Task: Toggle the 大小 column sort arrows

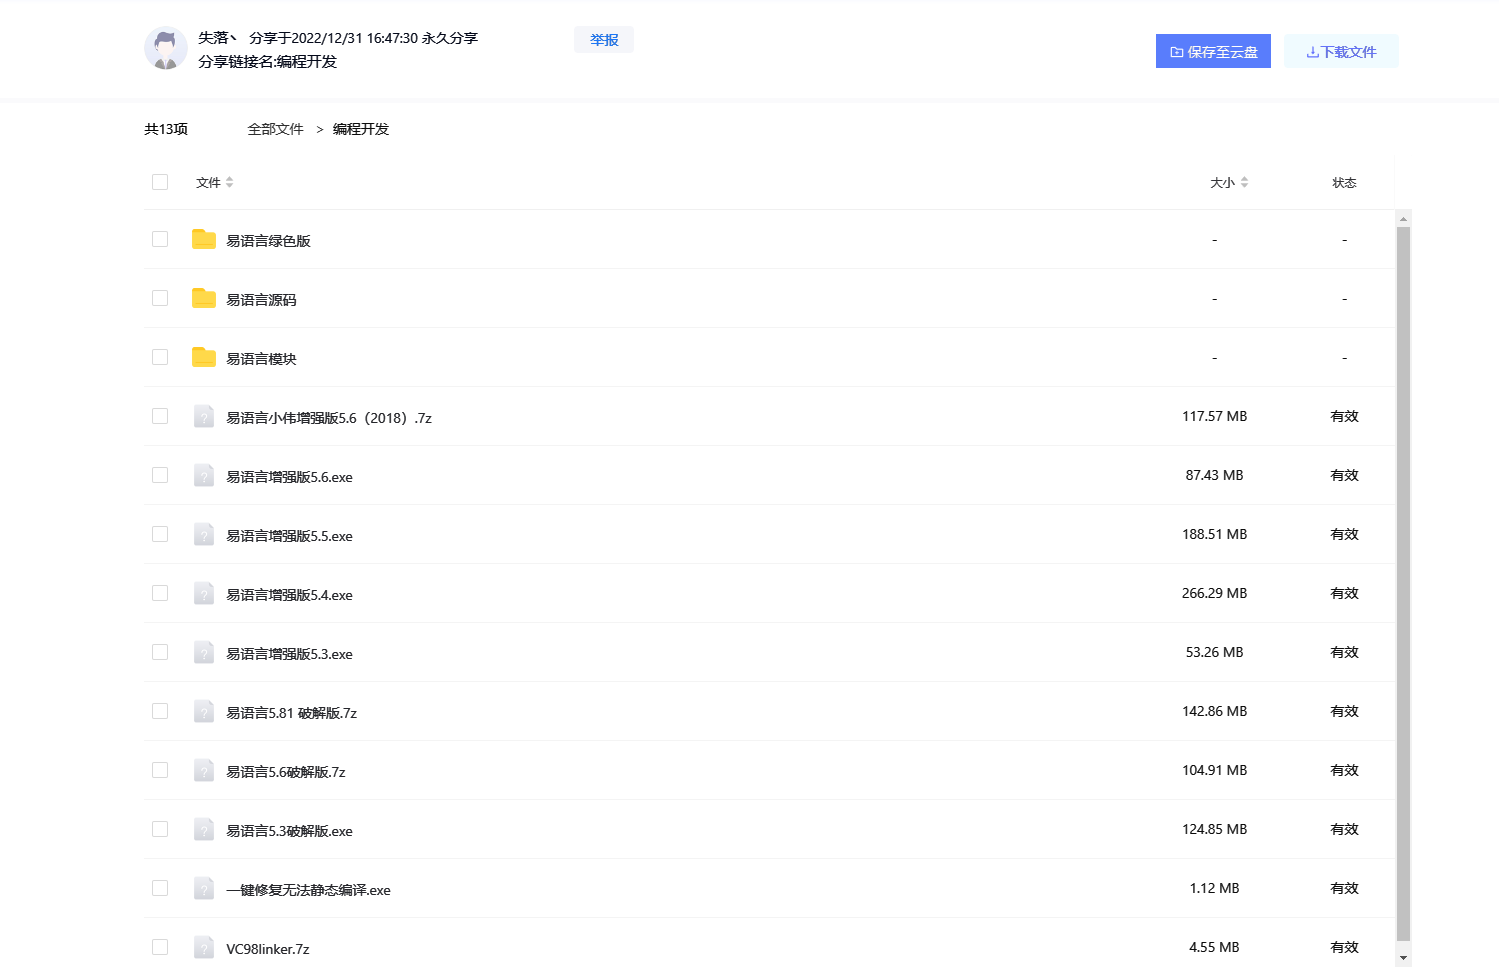Action: (x=1245, y=182)
